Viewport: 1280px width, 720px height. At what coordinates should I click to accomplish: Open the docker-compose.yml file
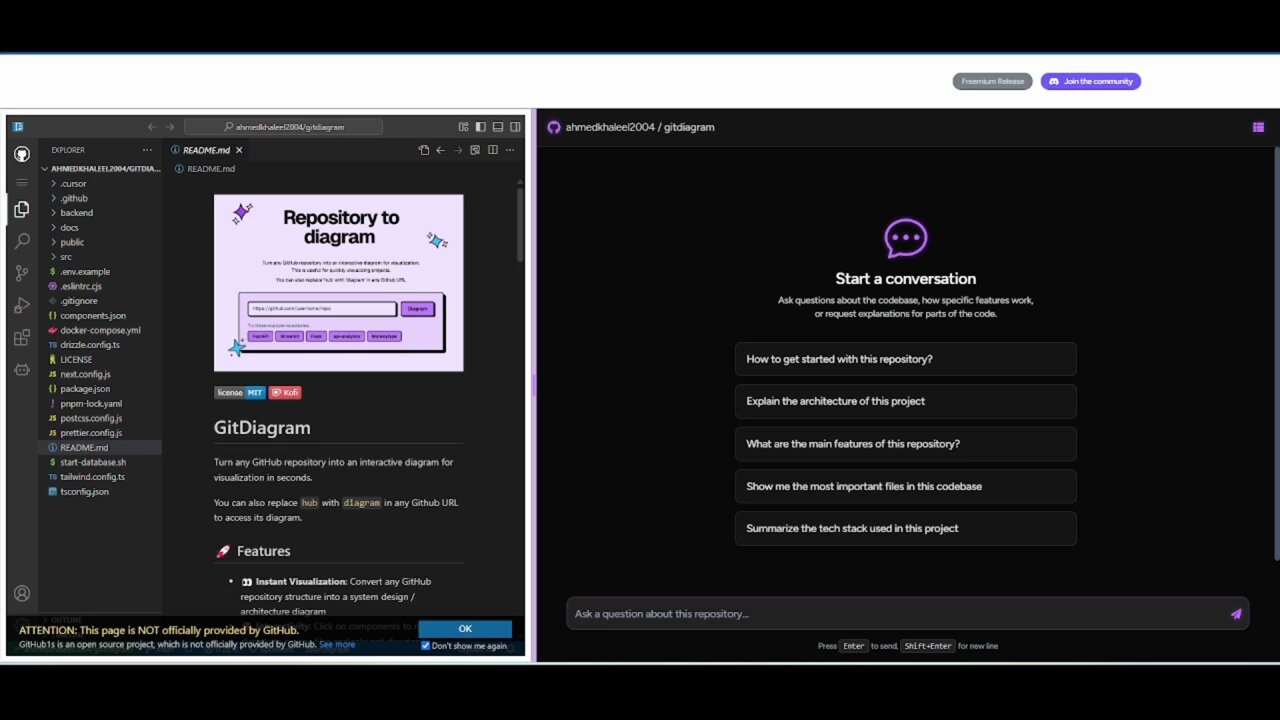(x=100, y=330)
